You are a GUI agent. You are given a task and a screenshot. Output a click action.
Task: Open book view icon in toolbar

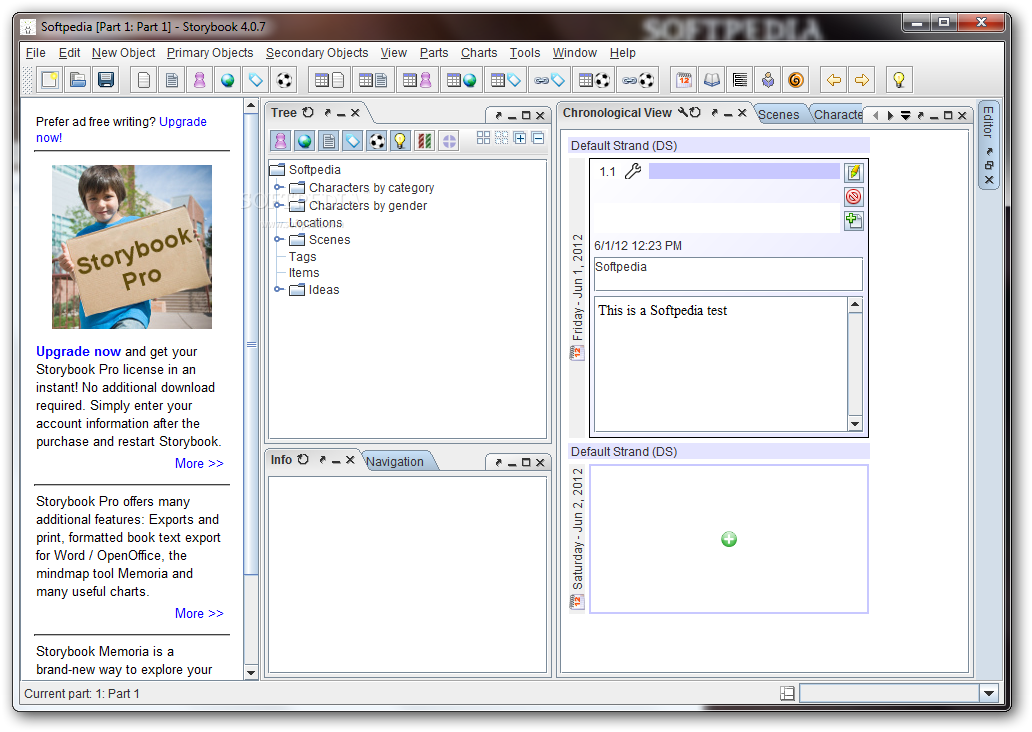pos(711,80)
